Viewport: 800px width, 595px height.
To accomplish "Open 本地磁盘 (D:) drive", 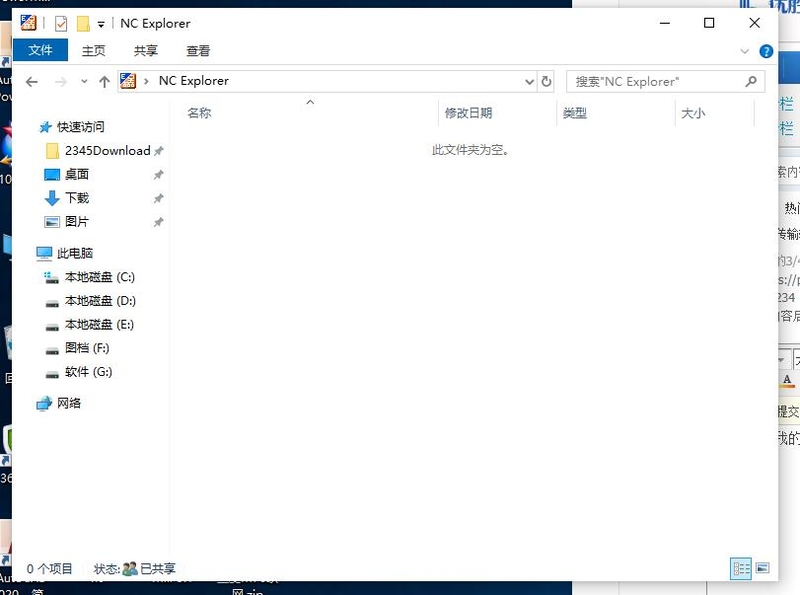I will point(100,301).
